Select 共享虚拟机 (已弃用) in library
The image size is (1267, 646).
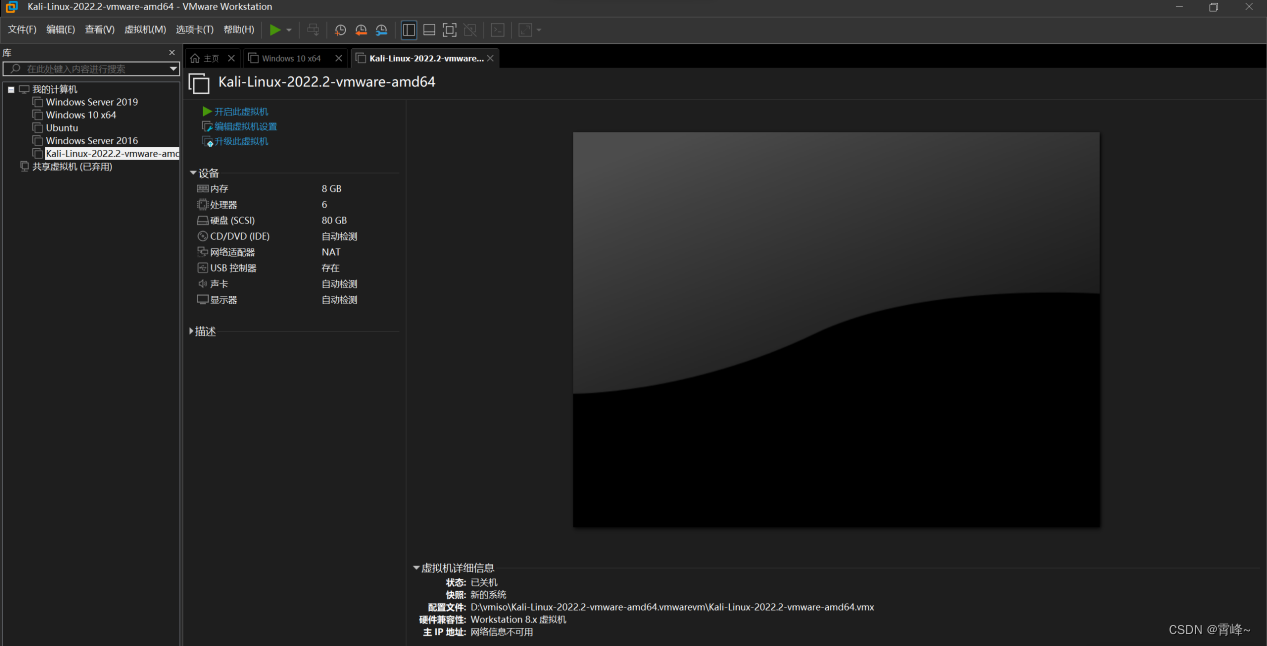72,167
